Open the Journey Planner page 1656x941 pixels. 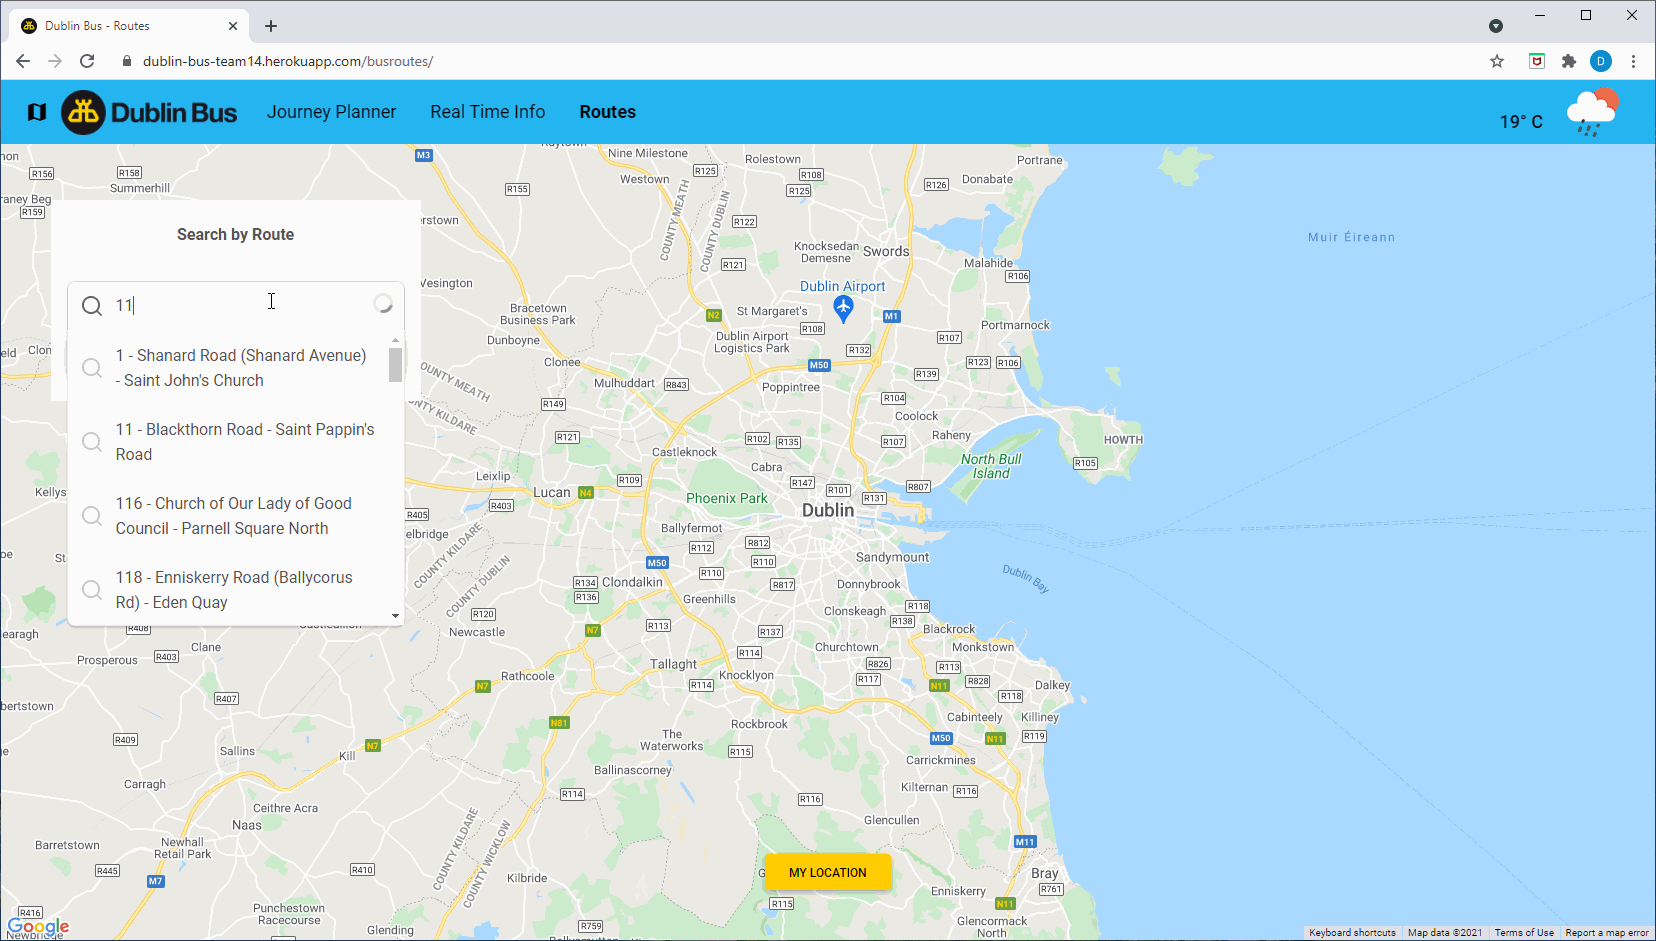pos(331,112)
